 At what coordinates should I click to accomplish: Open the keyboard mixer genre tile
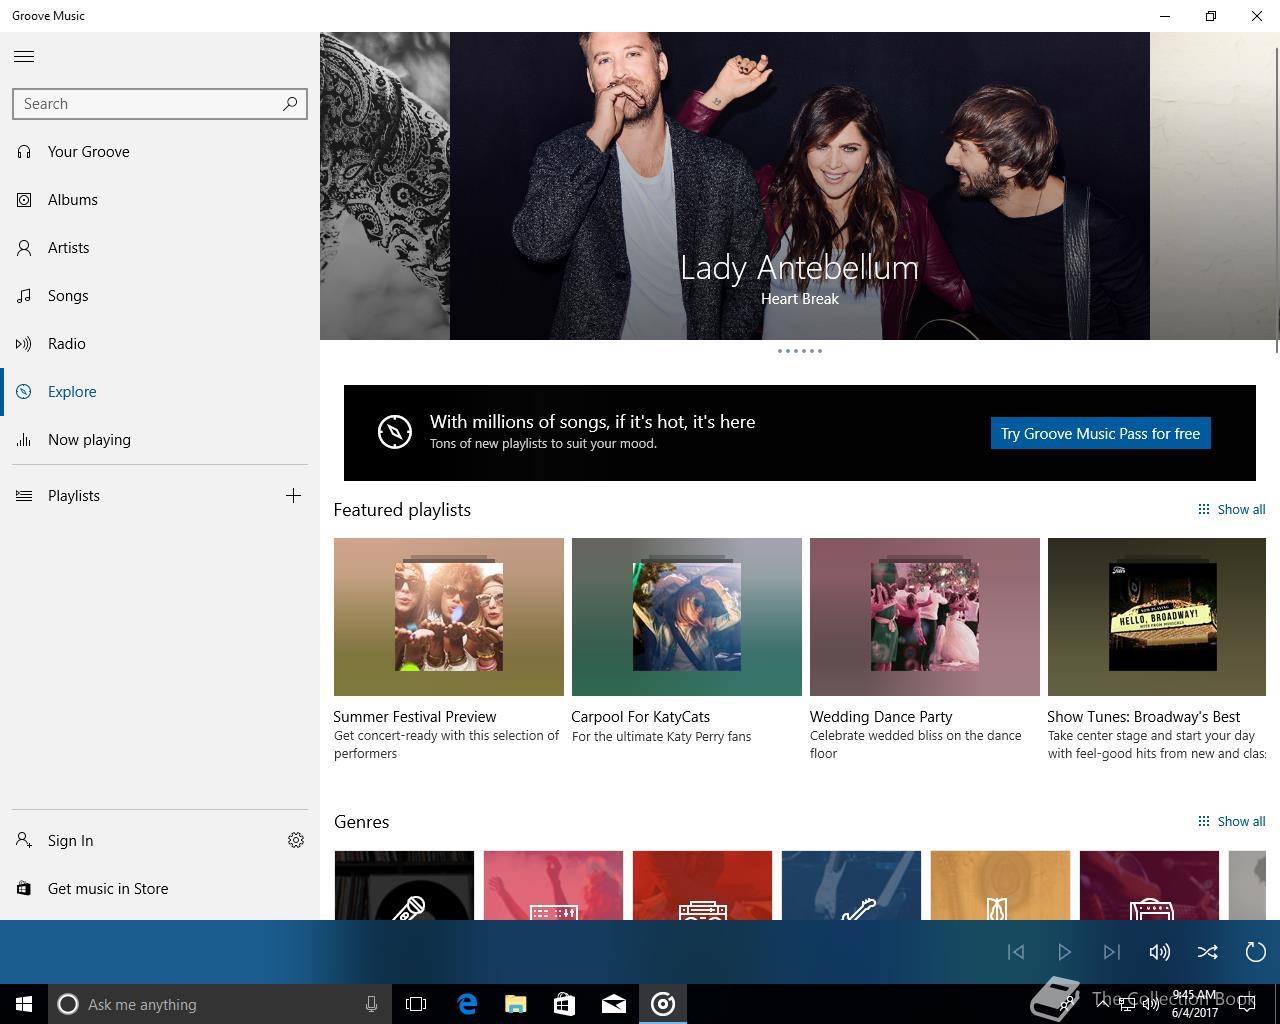click(553, 886)
